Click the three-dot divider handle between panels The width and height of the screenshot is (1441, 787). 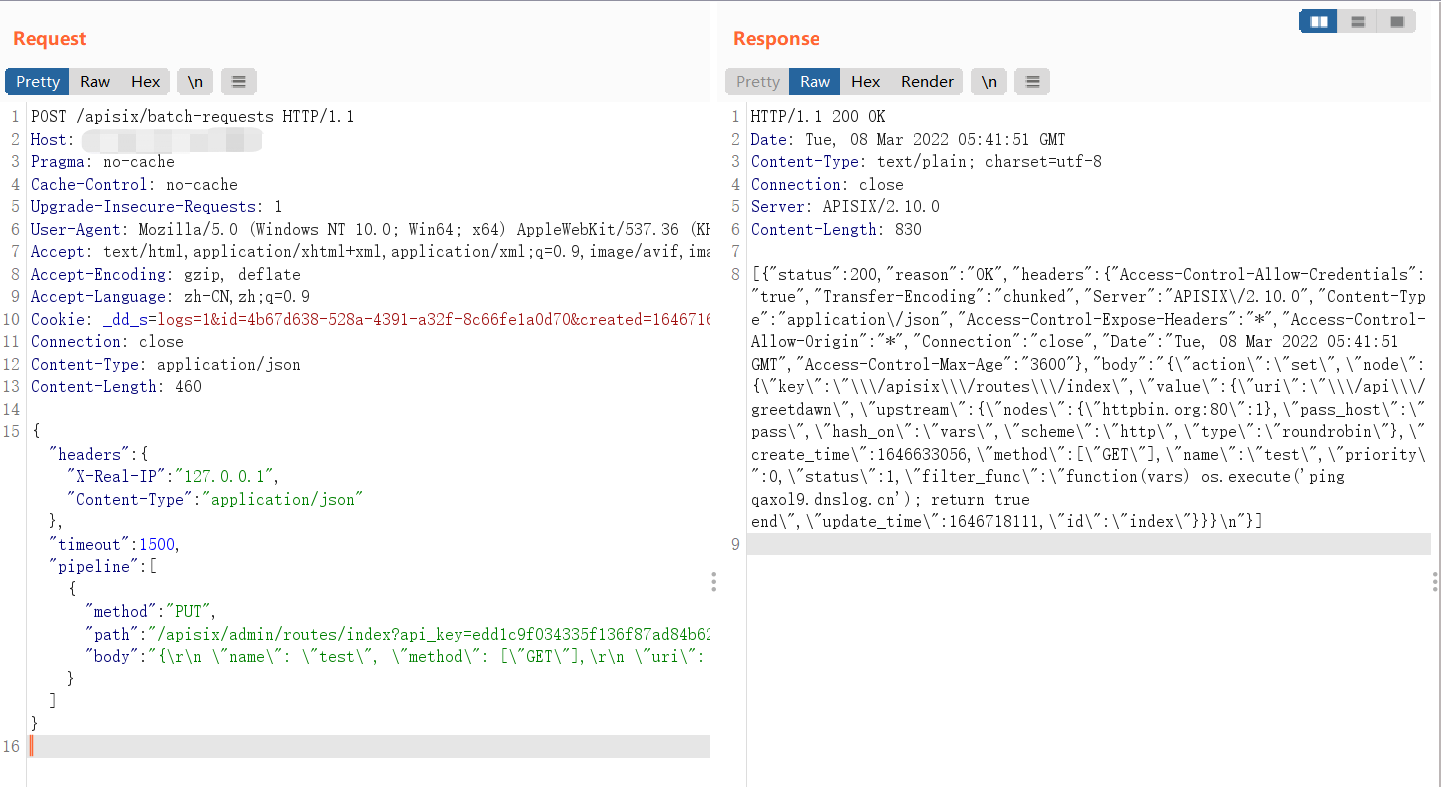tap(713, 582)
